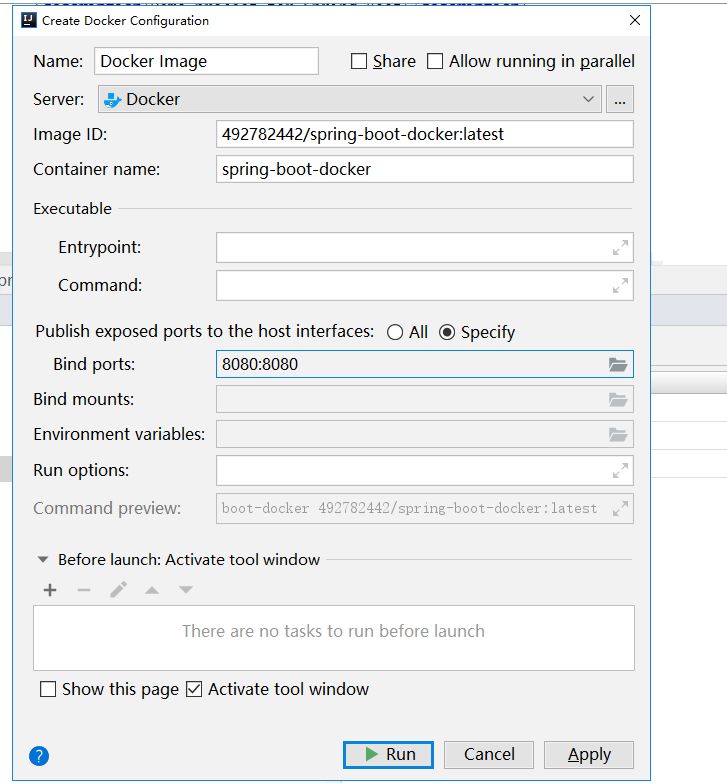Select the Specify ports radio option

(447, 333)
